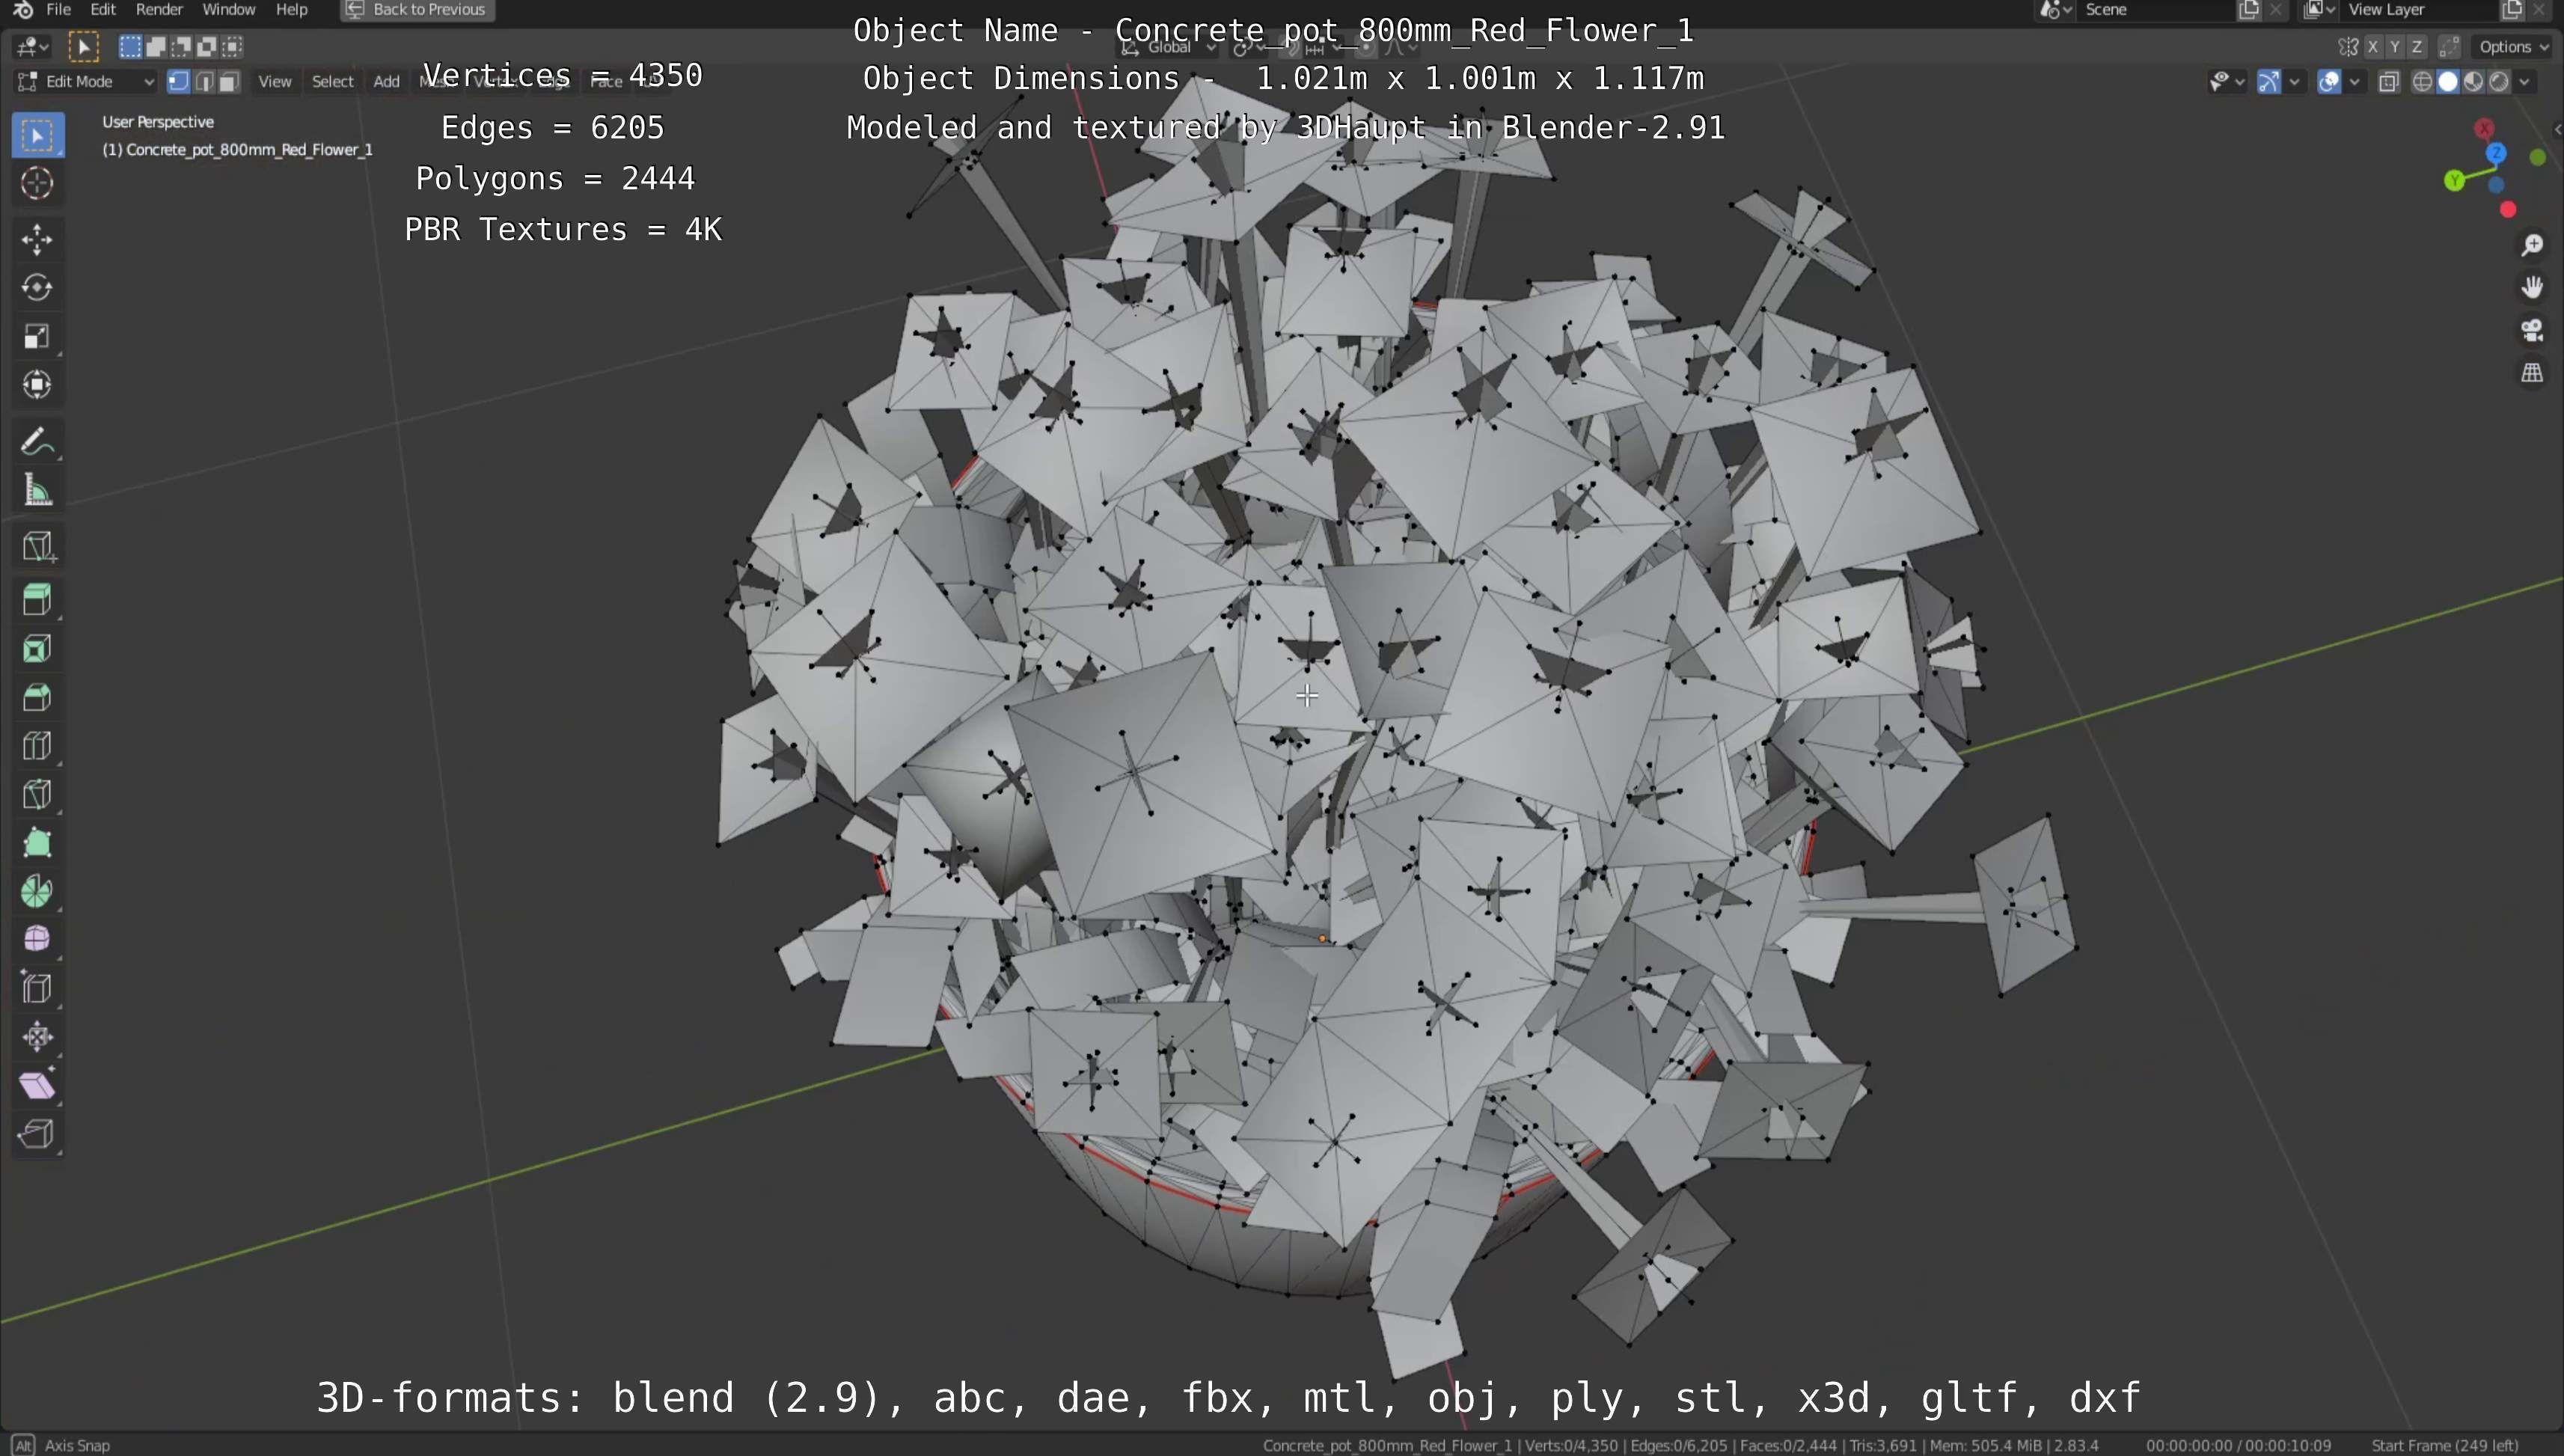Open the Render menu
2564x1456 pixels.
159,10
